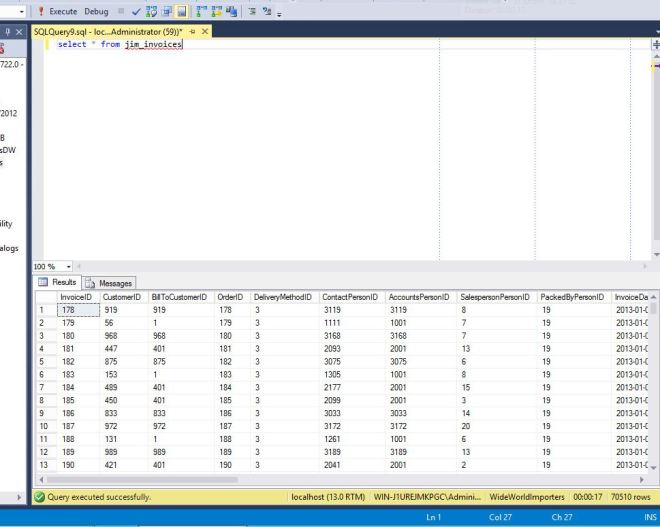Click the Uncomment selected lines icon
660x527 pixels.
click(x=269, y=11)
